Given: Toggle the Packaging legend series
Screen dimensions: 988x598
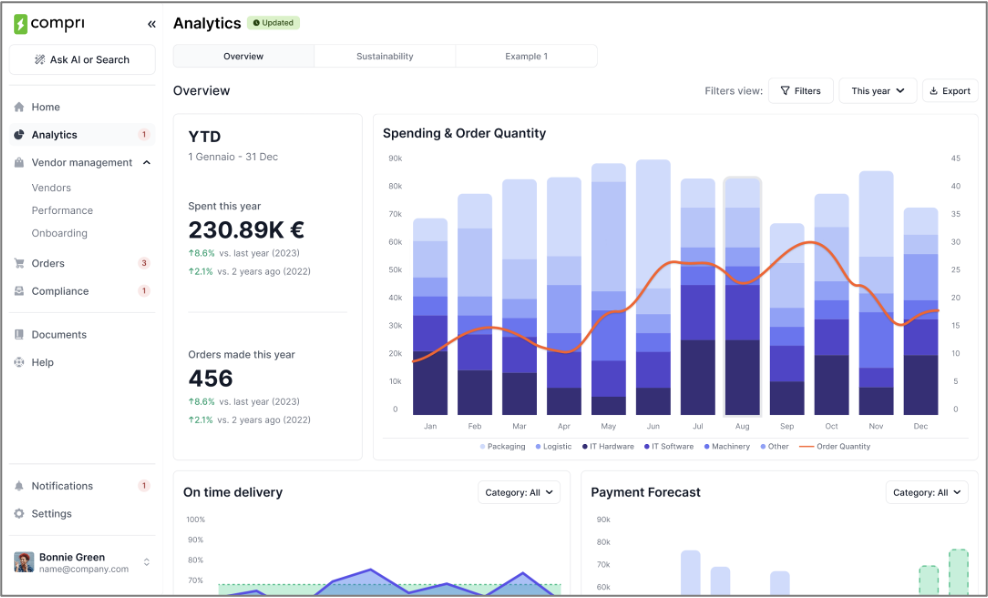Looking at the screenshot, I should (502, 447).
